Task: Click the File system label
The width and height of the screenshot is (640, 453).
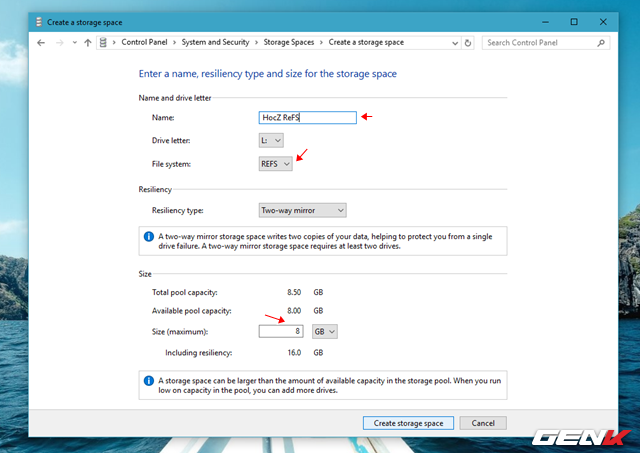Action: [x=171, y=164]
